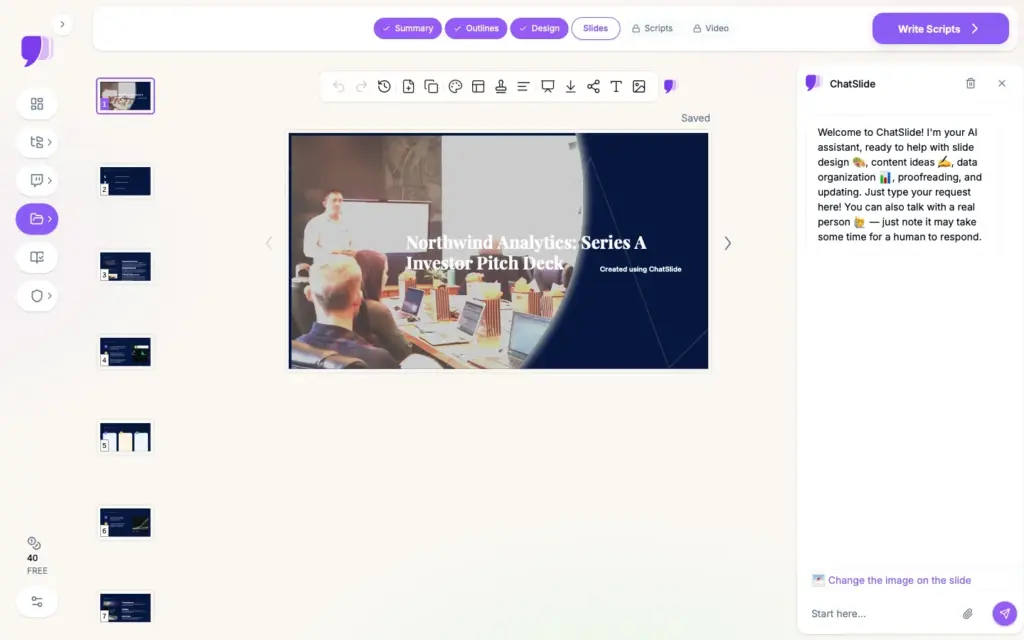The height and width of the screenshot is (640, 1024).
Task: Open the color palette theme tool
Action: (x=455, y=86)
